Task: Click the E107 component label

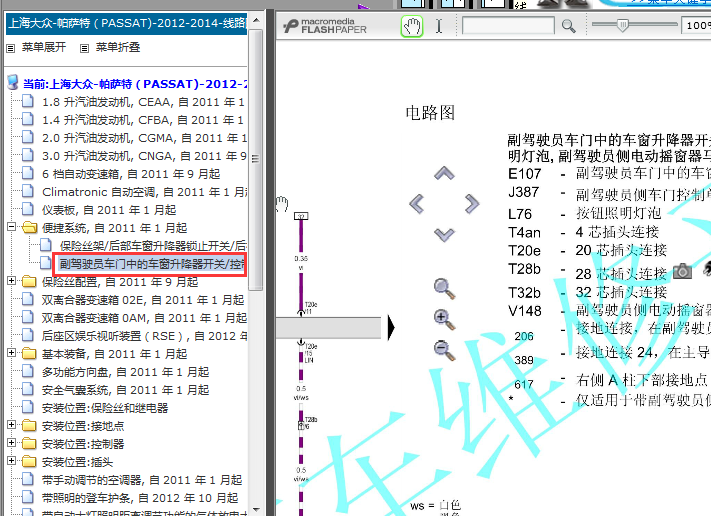Action: click(525, 174)
